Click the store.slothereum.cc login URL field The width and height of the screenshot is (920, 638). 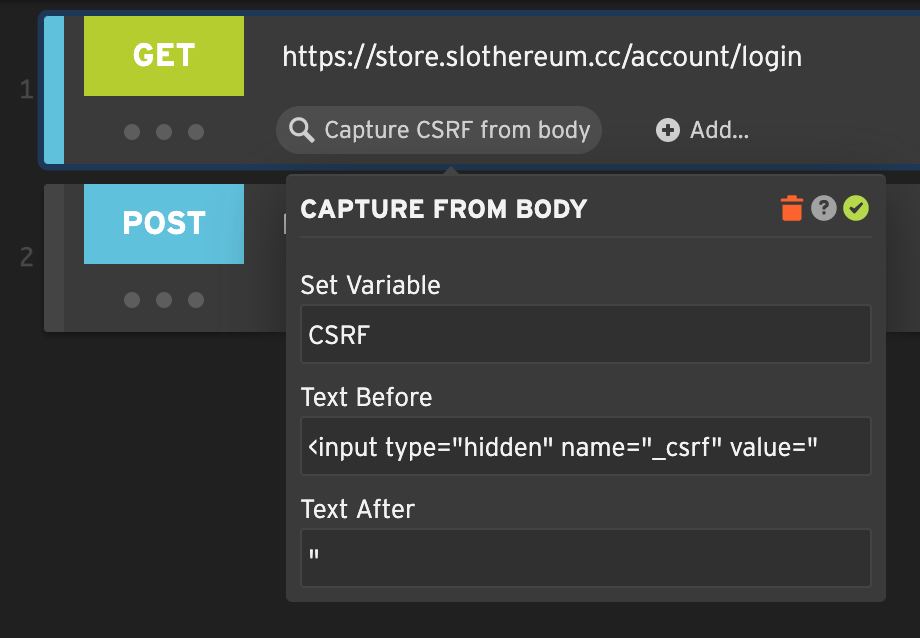(x=544, y=57)
